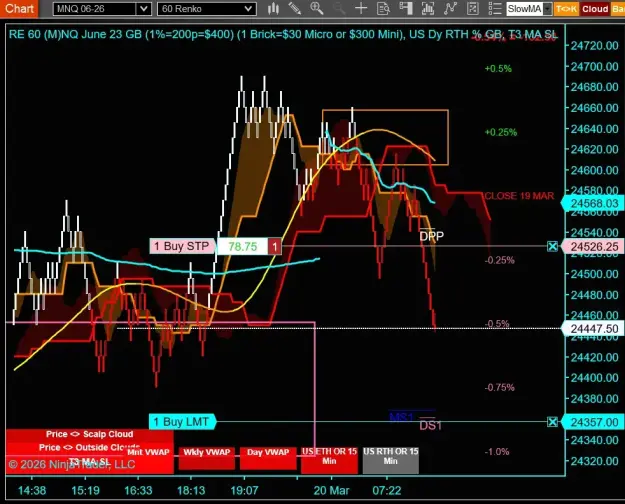625x504 pixels.
Task: Open the indicators line-graph icon
Action: [x=450, y=8]
